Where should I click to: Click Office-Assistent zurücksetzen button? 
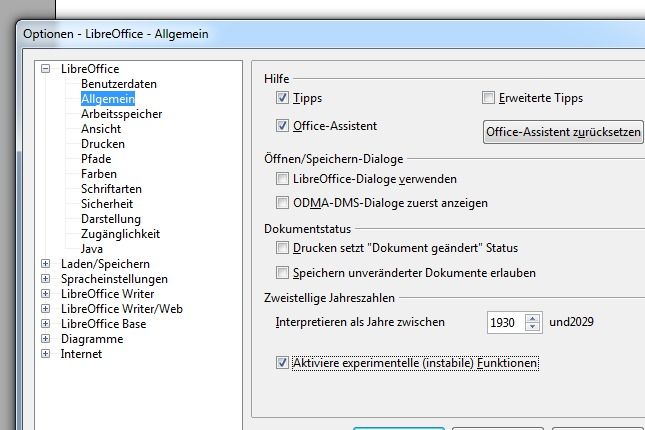[563, 132]
